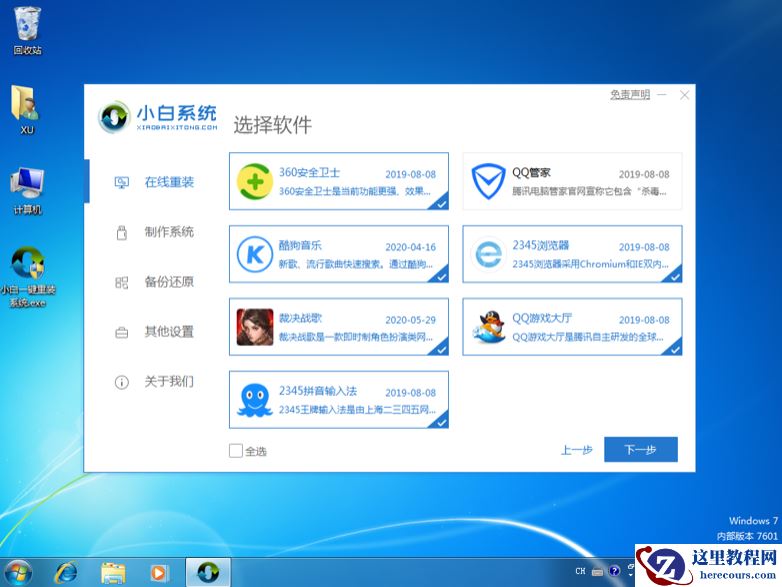782x587 pixels.
Task: Click the 小白系统 logo in header
Action: [158, 117]
